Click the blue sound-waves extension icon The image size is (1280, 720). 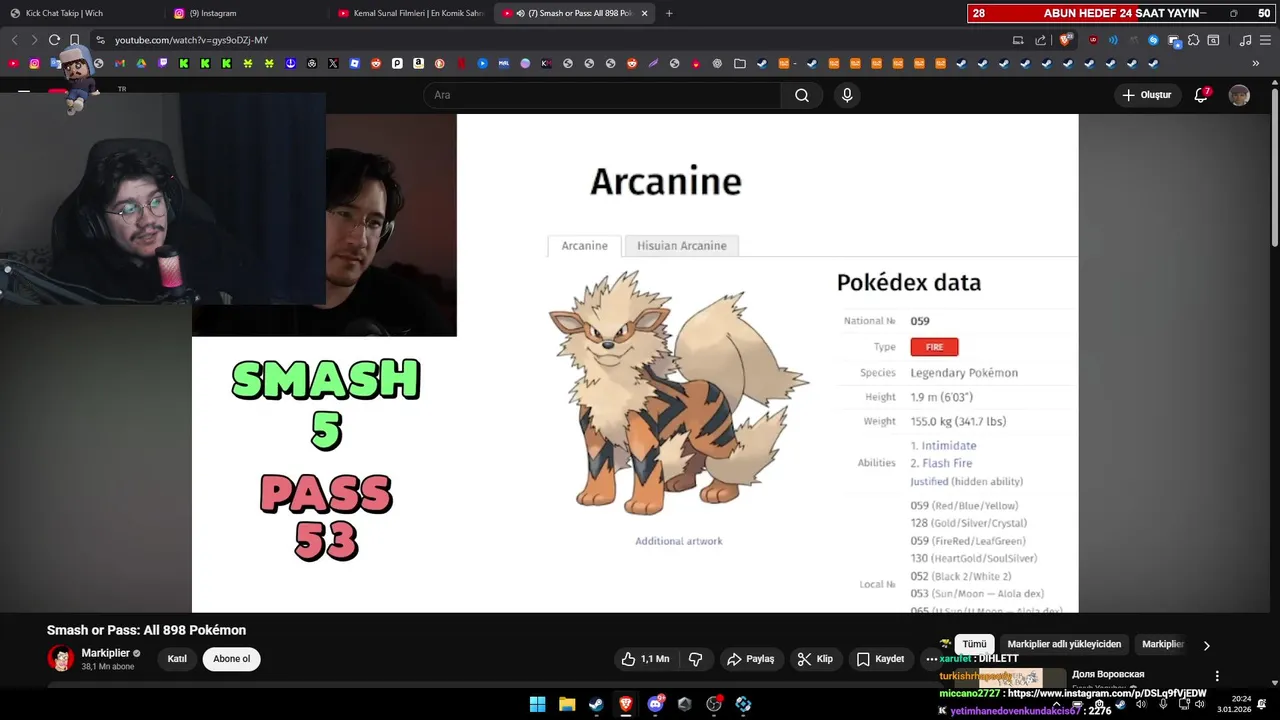click(1113, 40)
